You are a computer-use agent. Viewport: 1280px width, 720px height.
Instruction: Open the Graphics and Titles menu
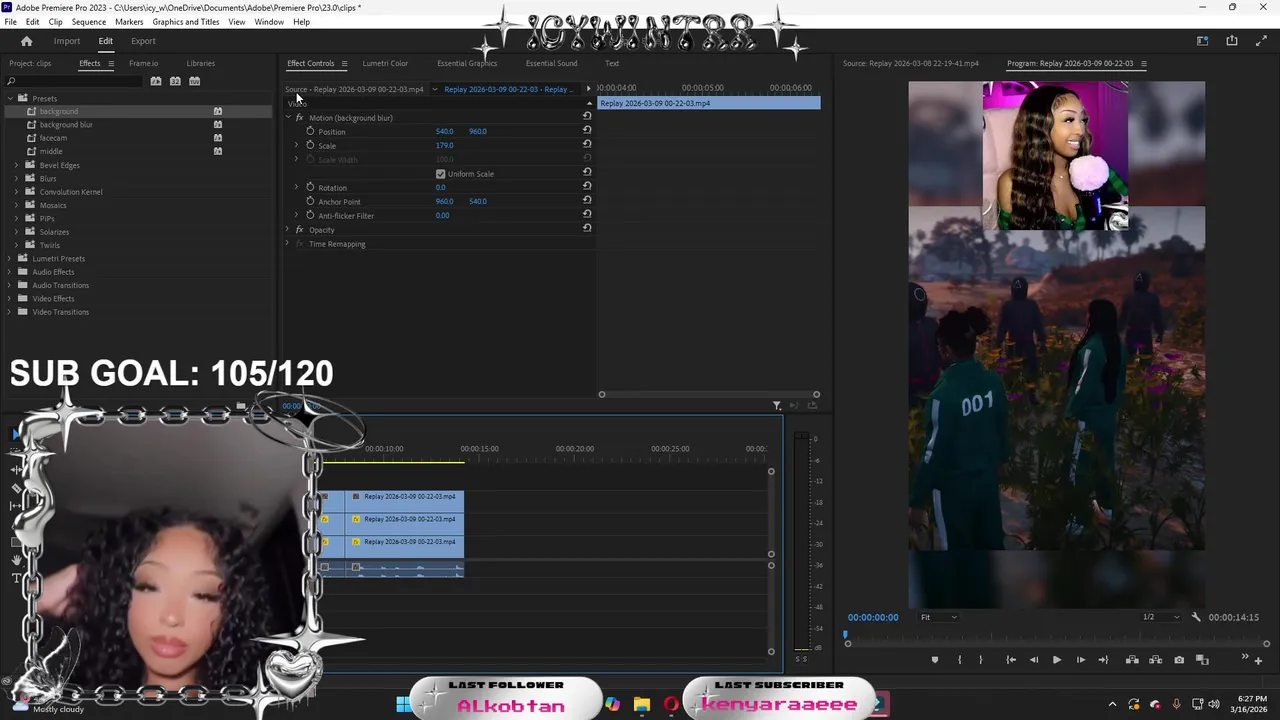(186, 22)
